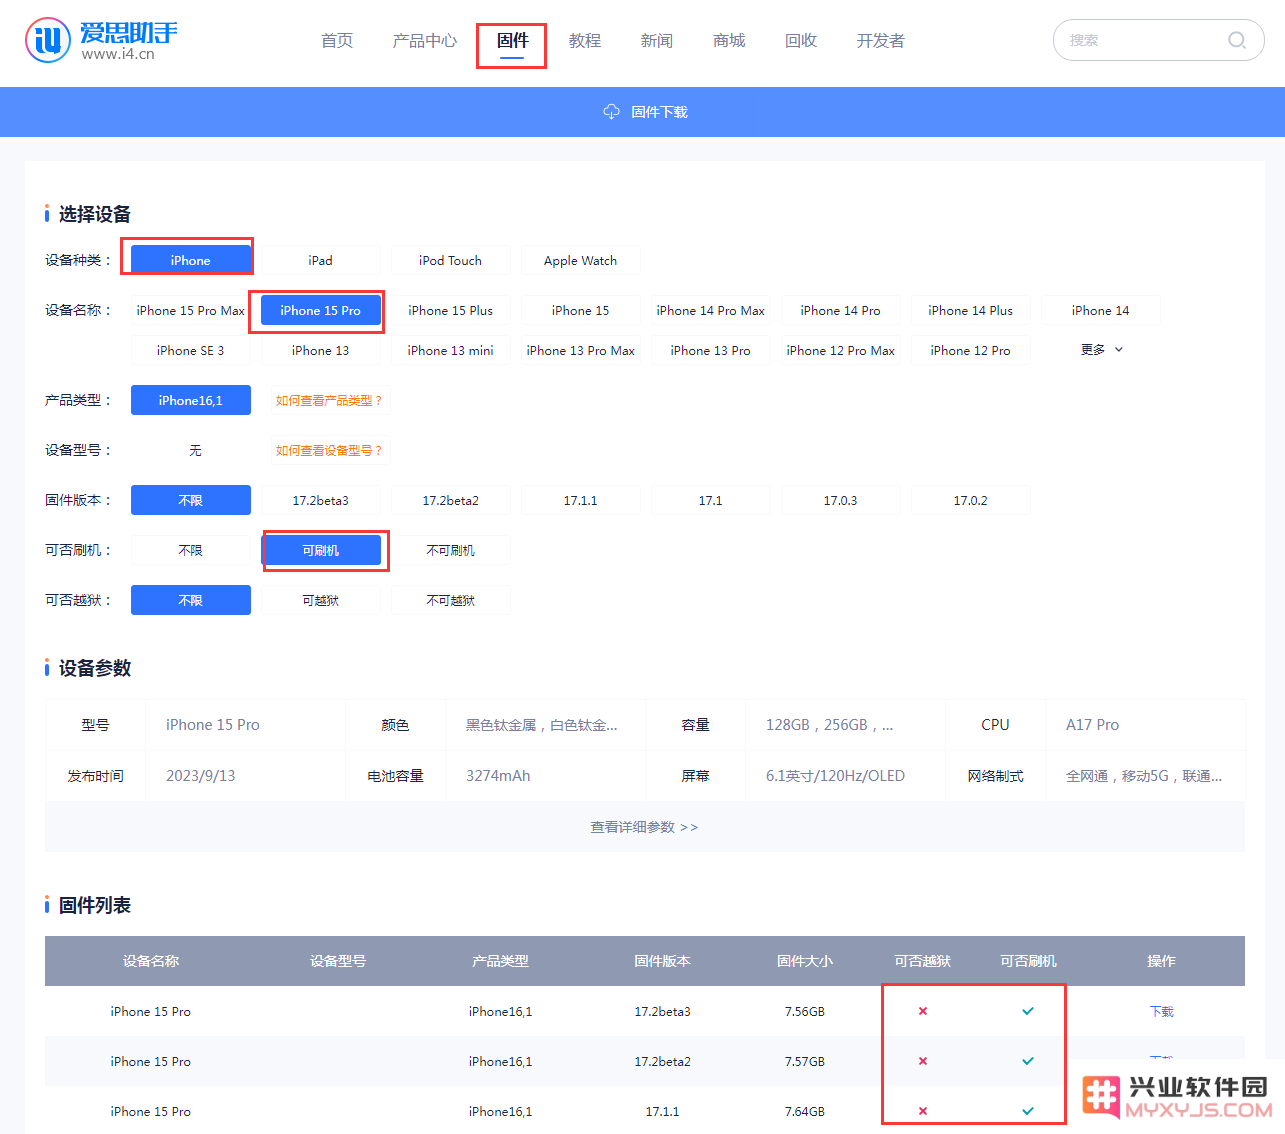1285x1134 pixels.
Task: Open the 新闻 nav tab
Action: click(x=657, y=41)
